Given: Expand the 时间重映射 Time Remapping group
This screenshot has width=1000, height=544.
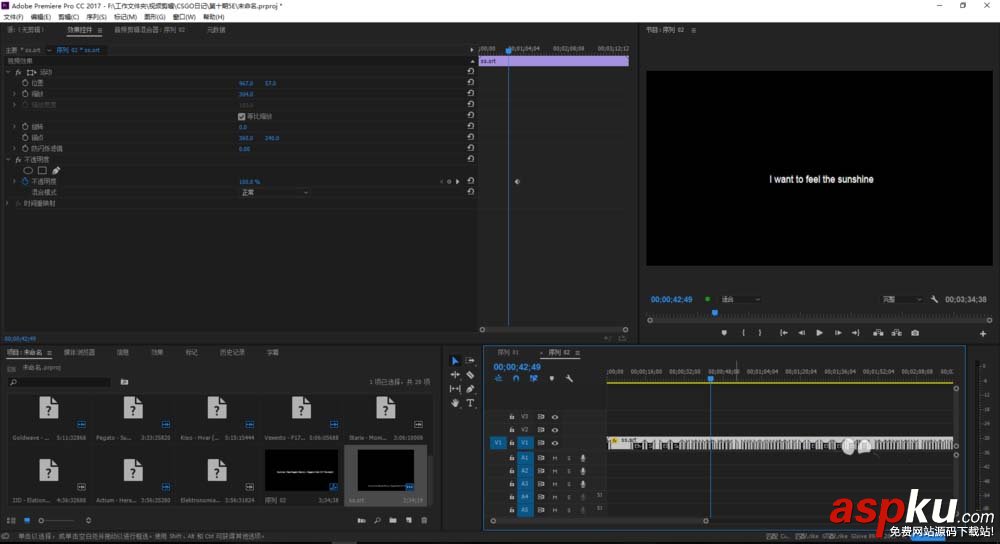Looking at the screenshot, I should tap(8, 203).
